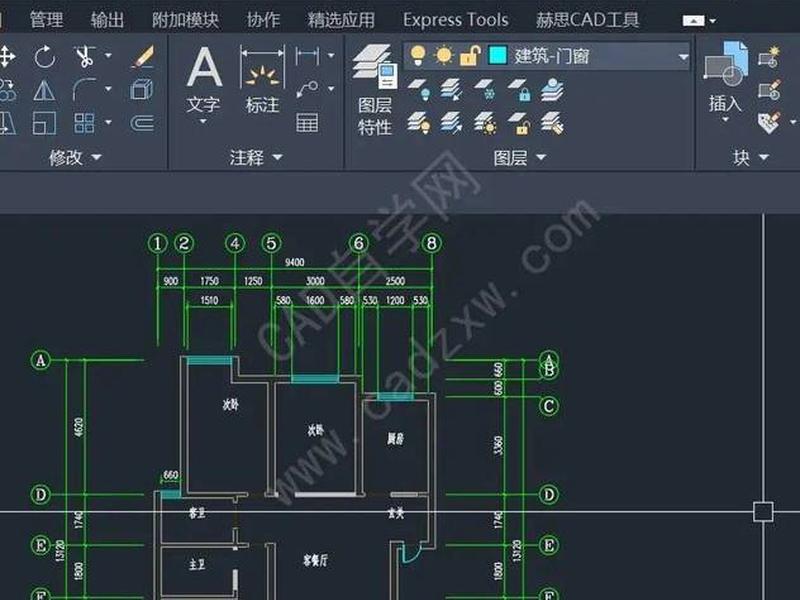
Task: Click Thaw All Layers icon
Action: pos(485,123)
